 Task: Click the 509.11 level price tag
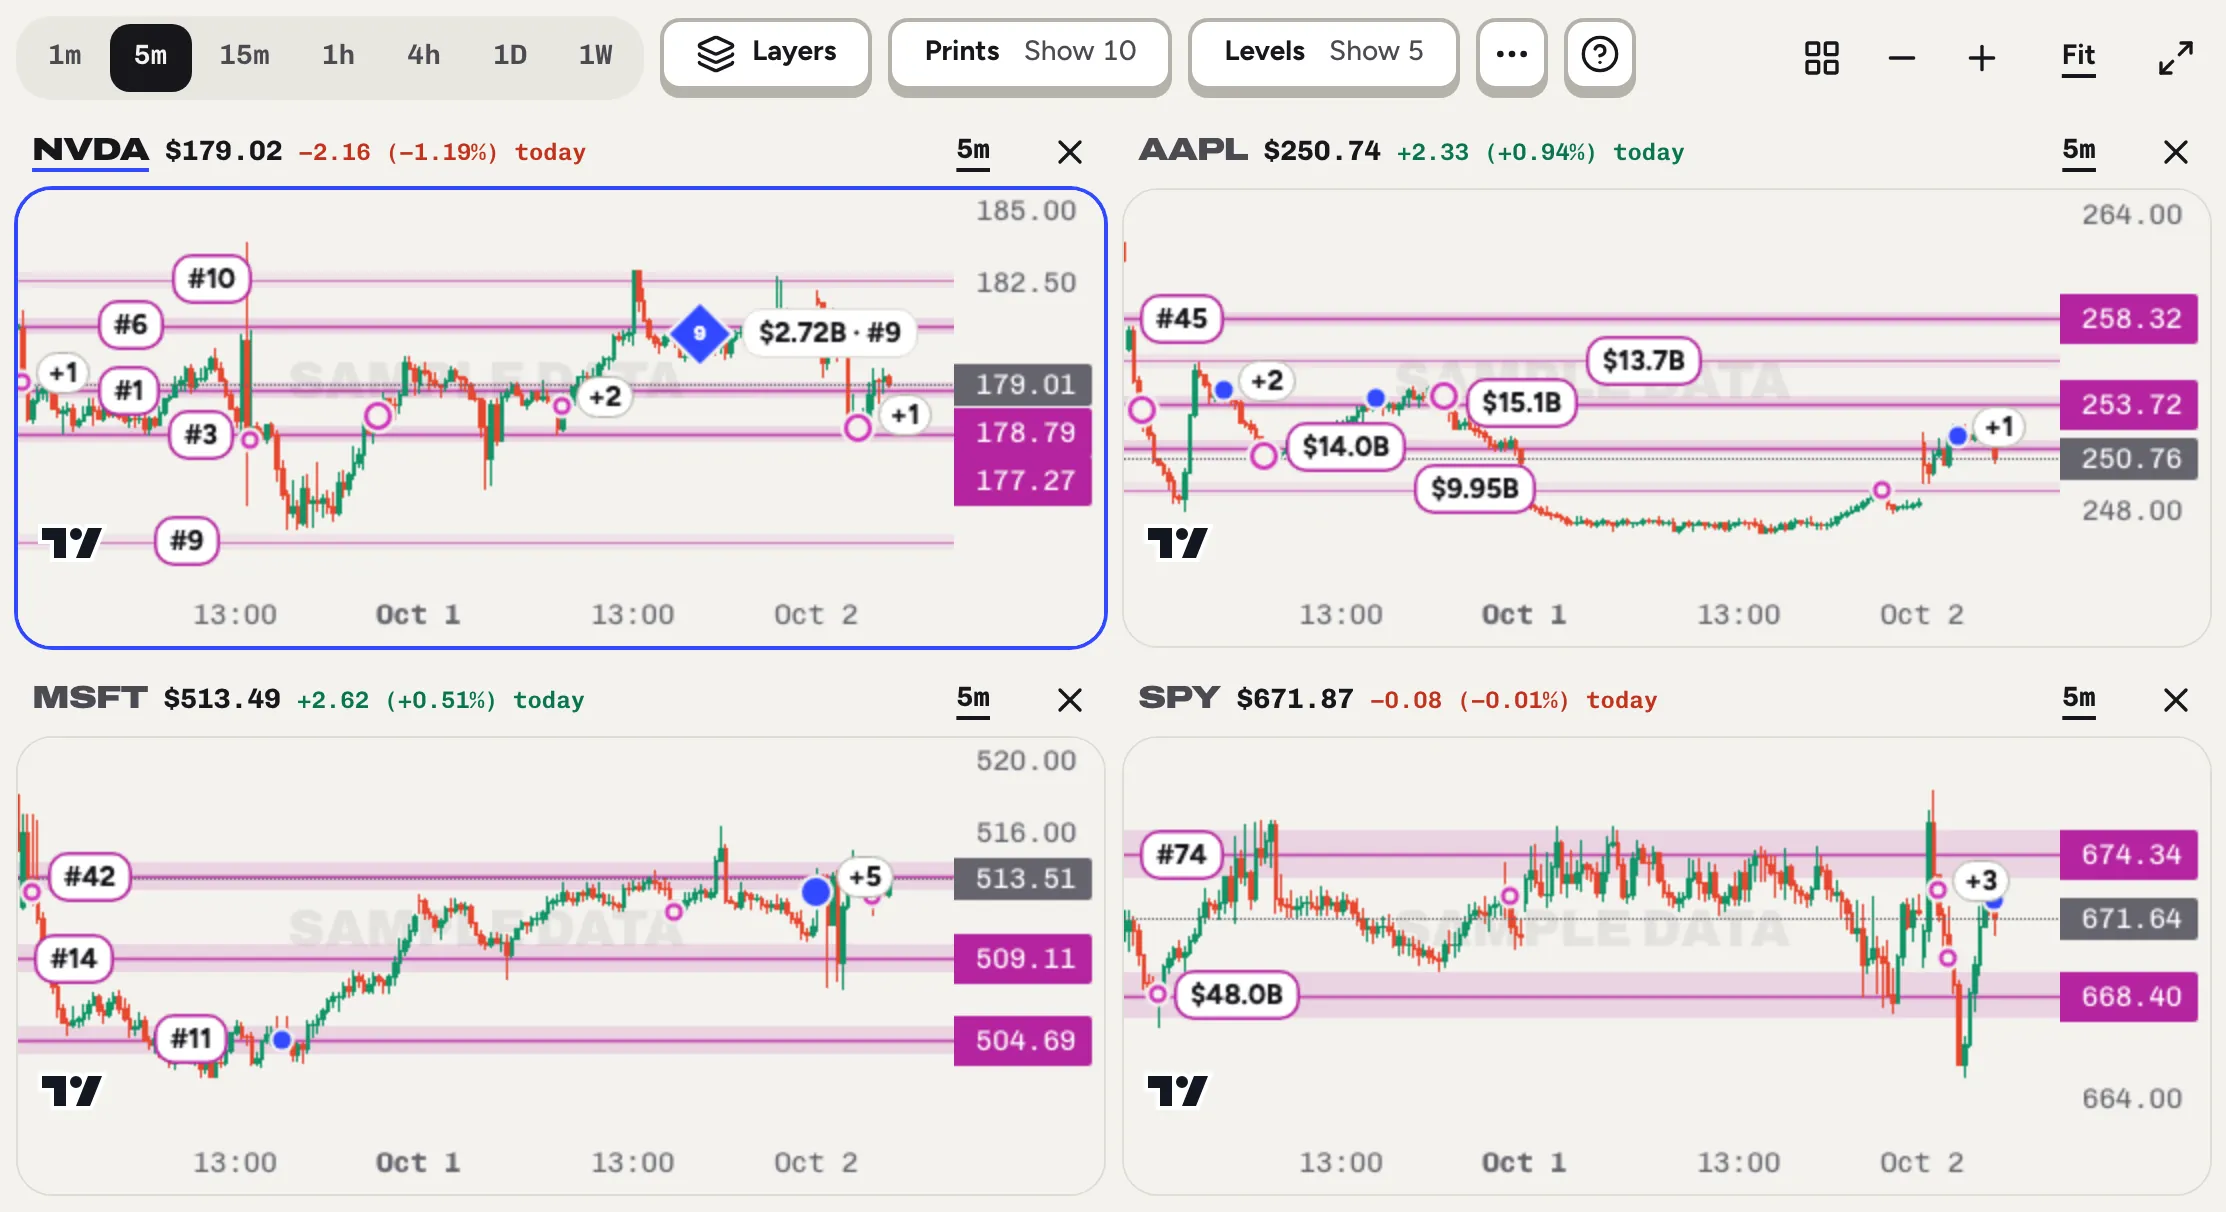tap(1024, 959)
